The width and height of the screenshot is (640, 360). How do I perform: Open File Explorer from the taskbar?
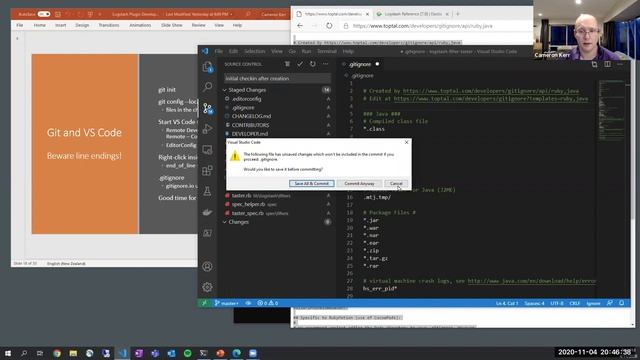(x=73, y=353)
